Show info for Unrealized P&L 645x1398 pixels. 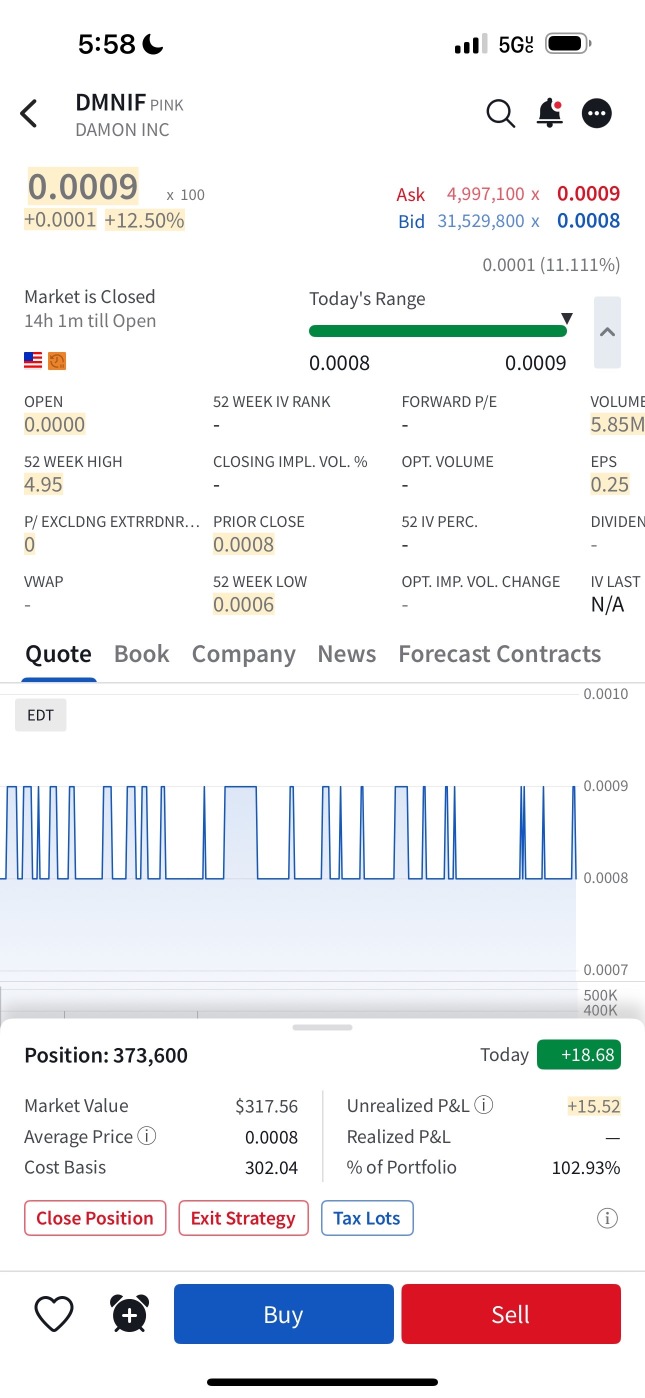click(x=484, y=1105)
